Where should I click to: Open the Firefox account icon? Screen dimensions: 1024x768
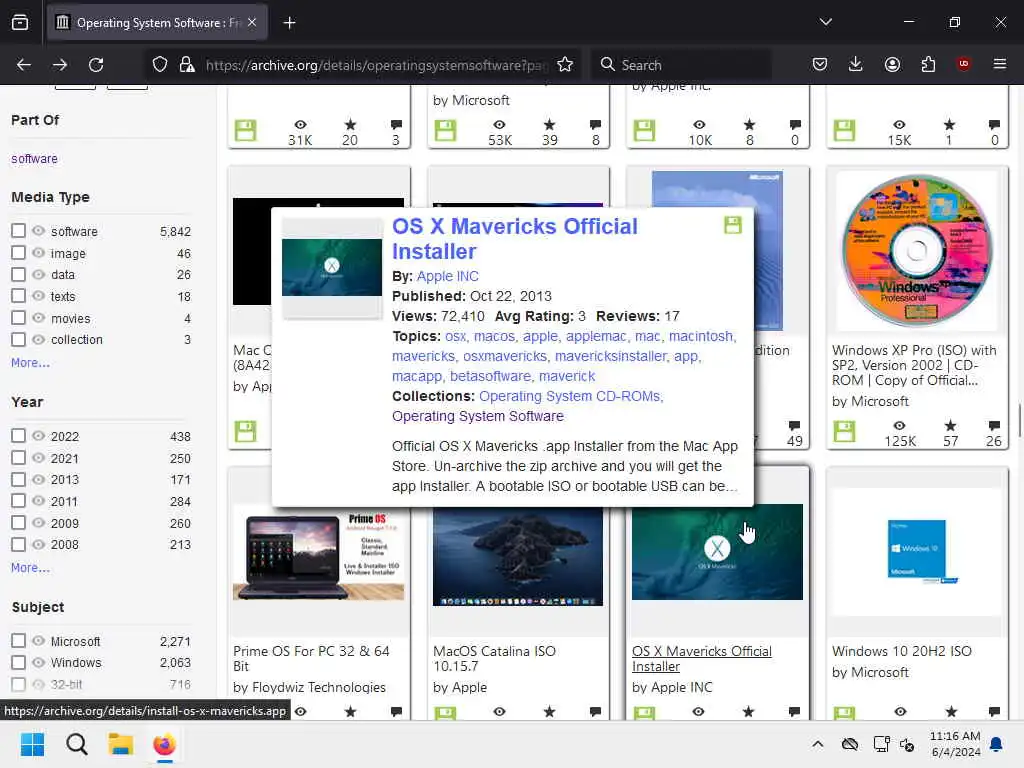pos(892,64)
